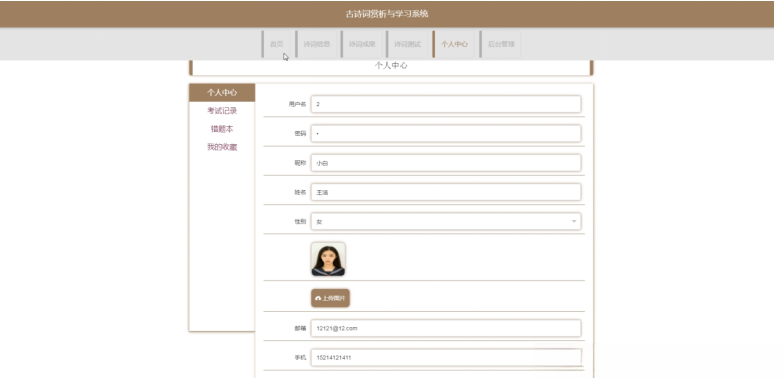The image size is (783, 378).
Task: Open 错题本 in the sidebar
Action: pos(222,129)
